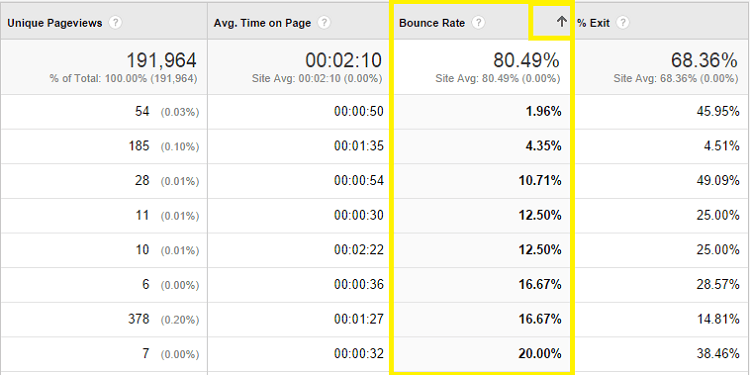Click help icon beside Unique Pageviews
Screen dimensions: 750x375
point(115,22)
